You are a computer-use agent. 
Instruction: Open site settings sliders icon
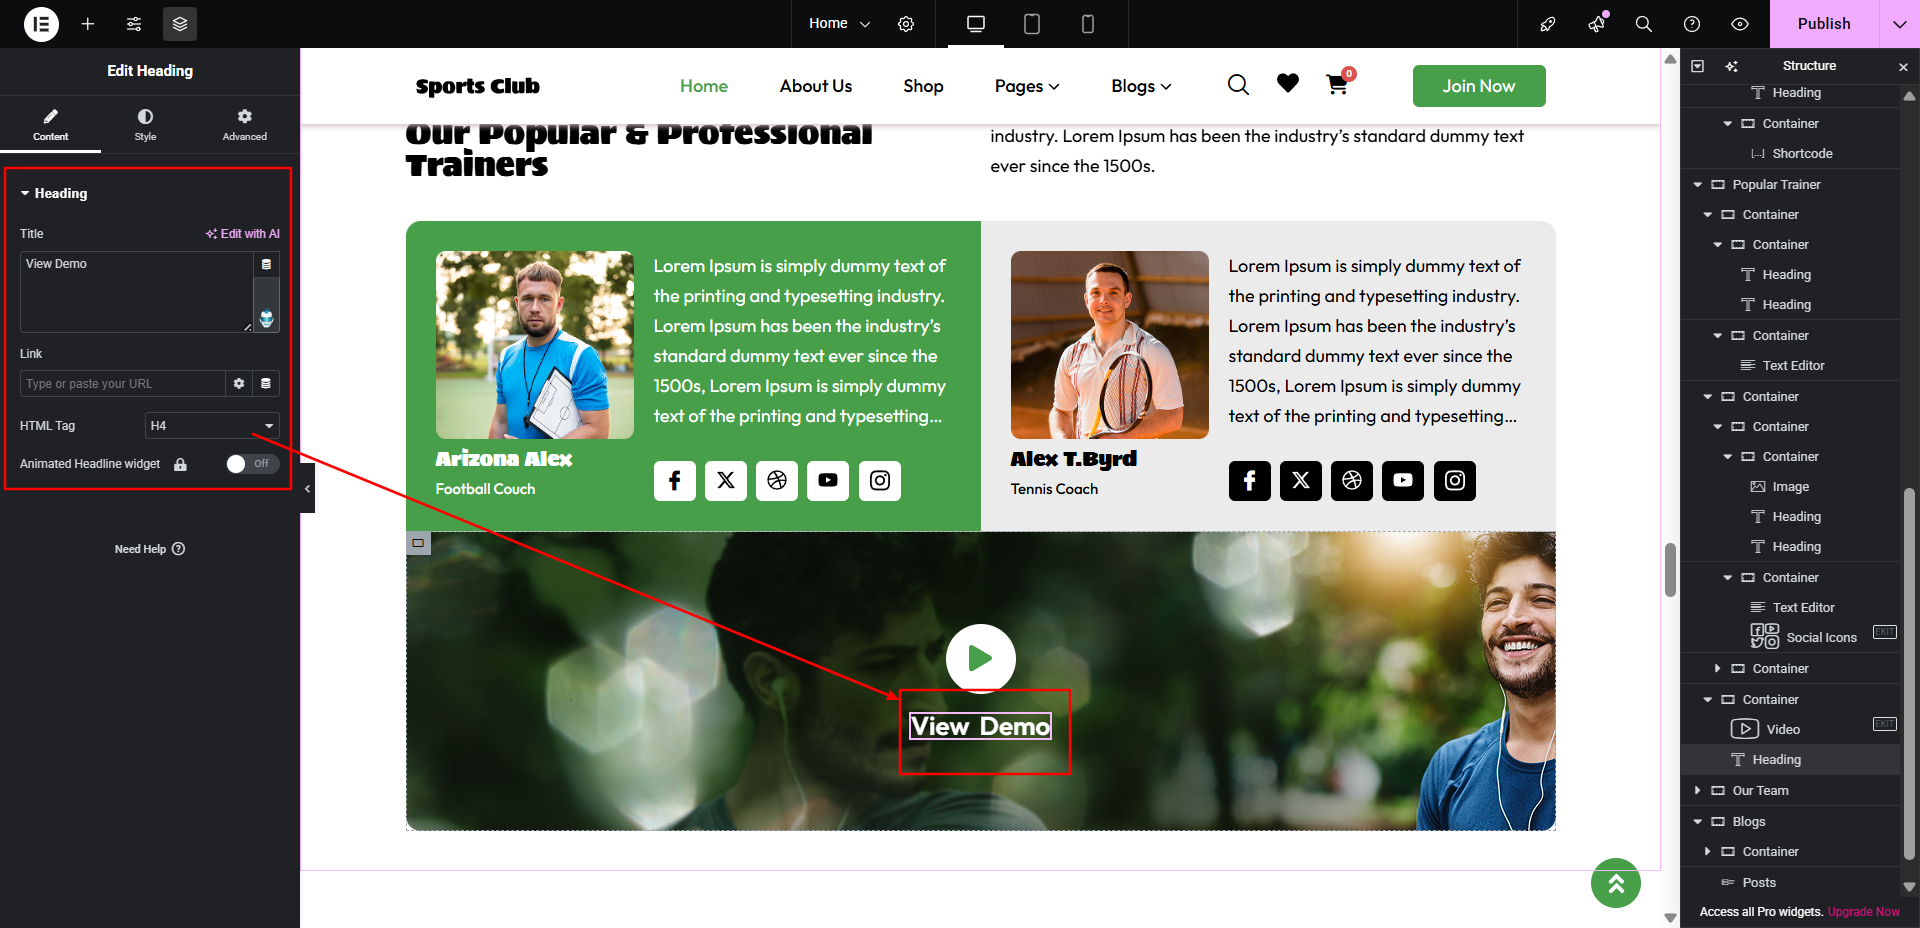pos(134,24)
